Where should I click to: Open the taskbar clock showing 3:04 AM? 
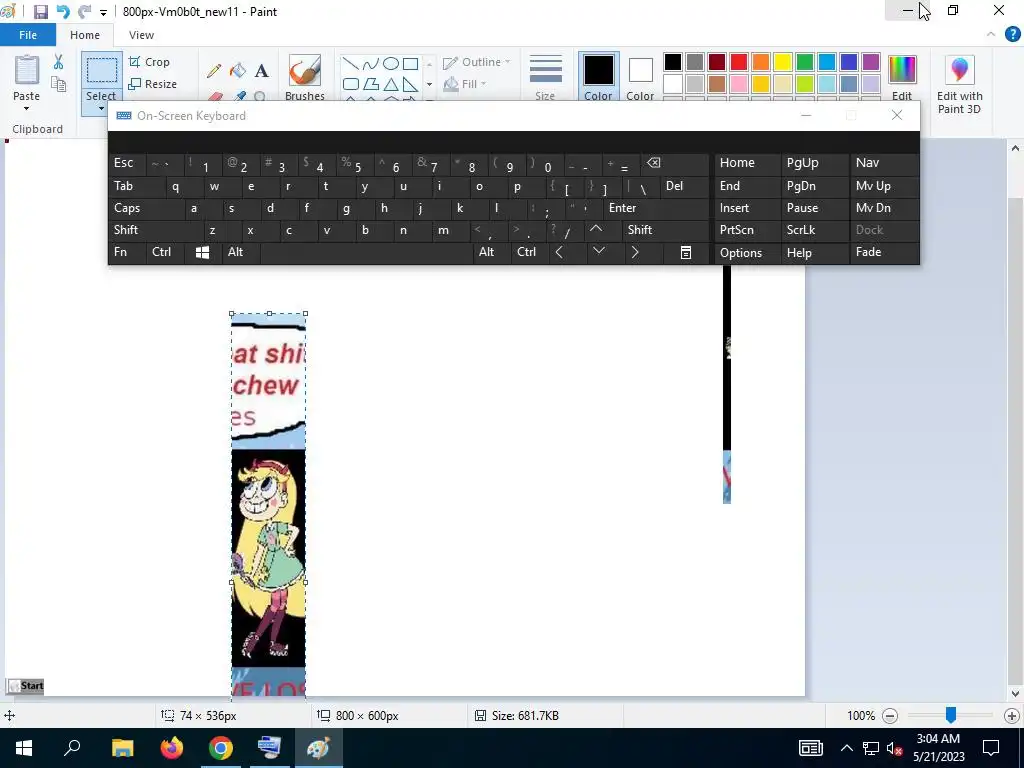938,748
